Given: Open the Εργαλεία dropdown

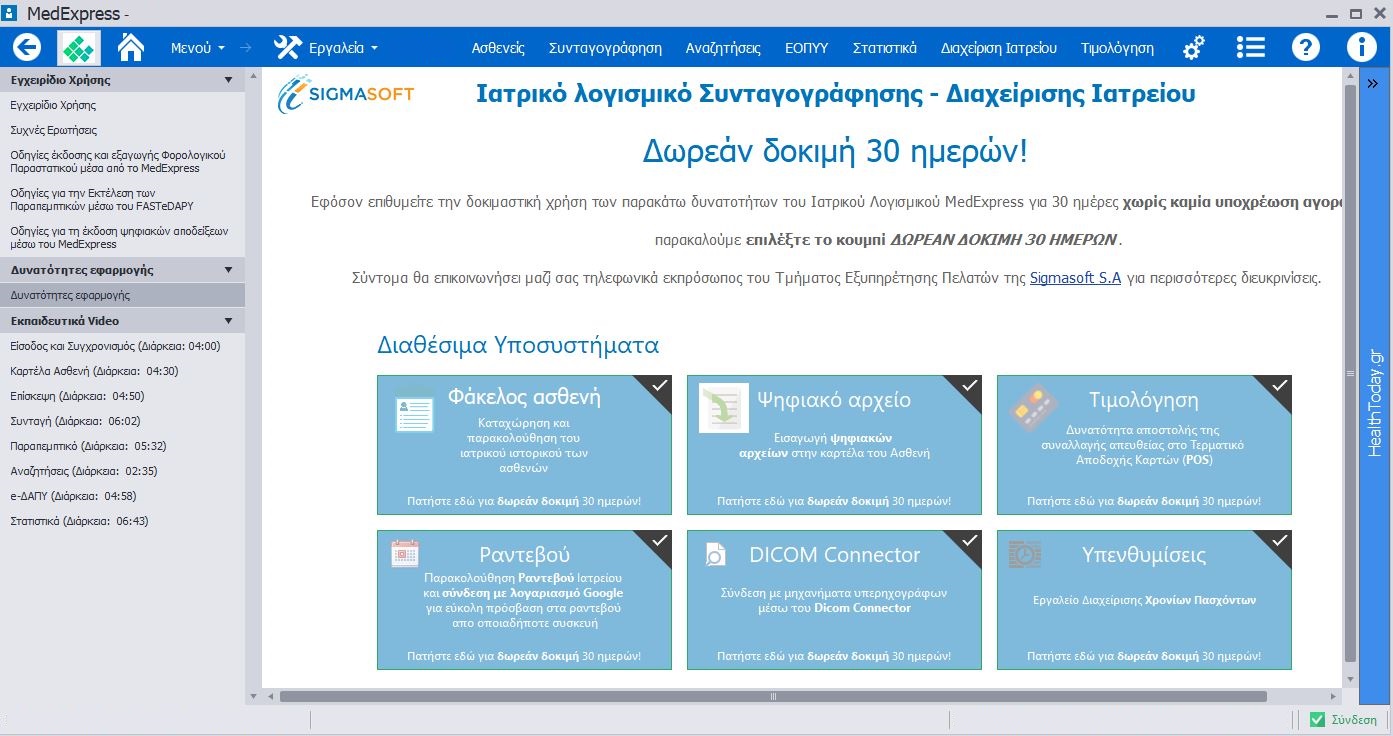Looking at the screenshot, I should click(x=326, y=48).
